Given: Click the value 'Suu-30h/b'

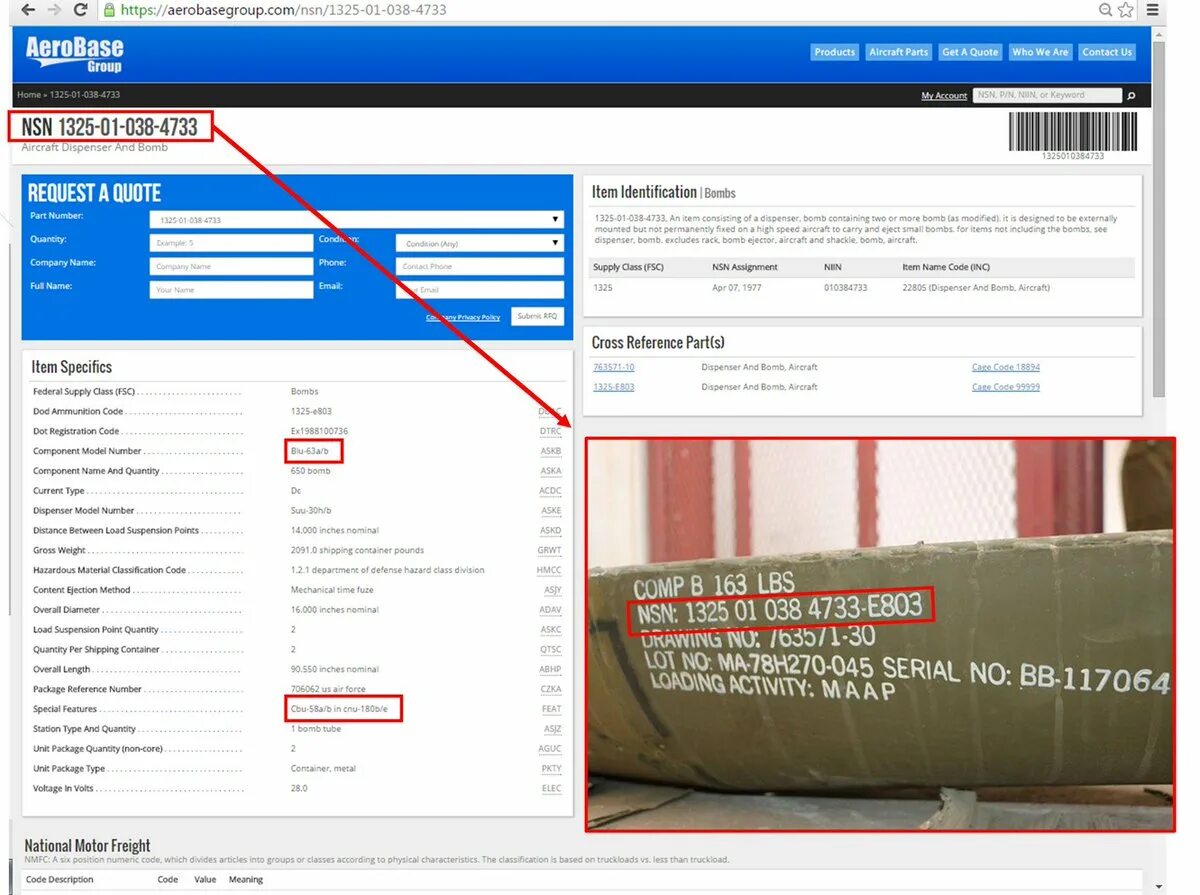Looking at the screenshot, I should tap(312, 511).
